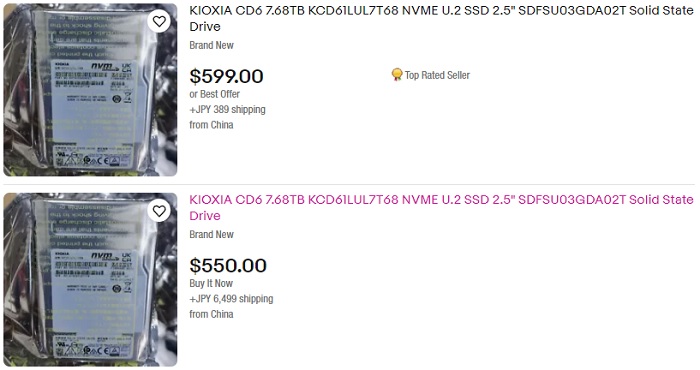Click 'from China' under the $599.00 listing

coord(211,125)
